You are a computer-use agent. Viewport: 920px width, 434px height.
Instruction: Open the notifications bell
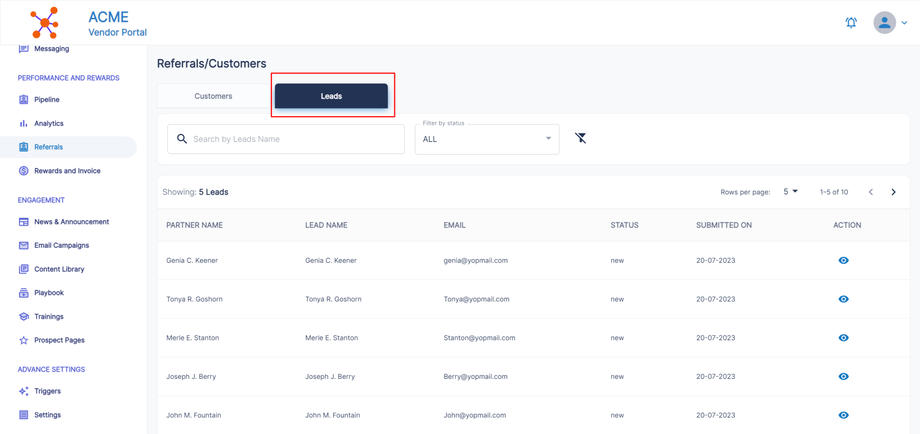(x=851, y=23)
